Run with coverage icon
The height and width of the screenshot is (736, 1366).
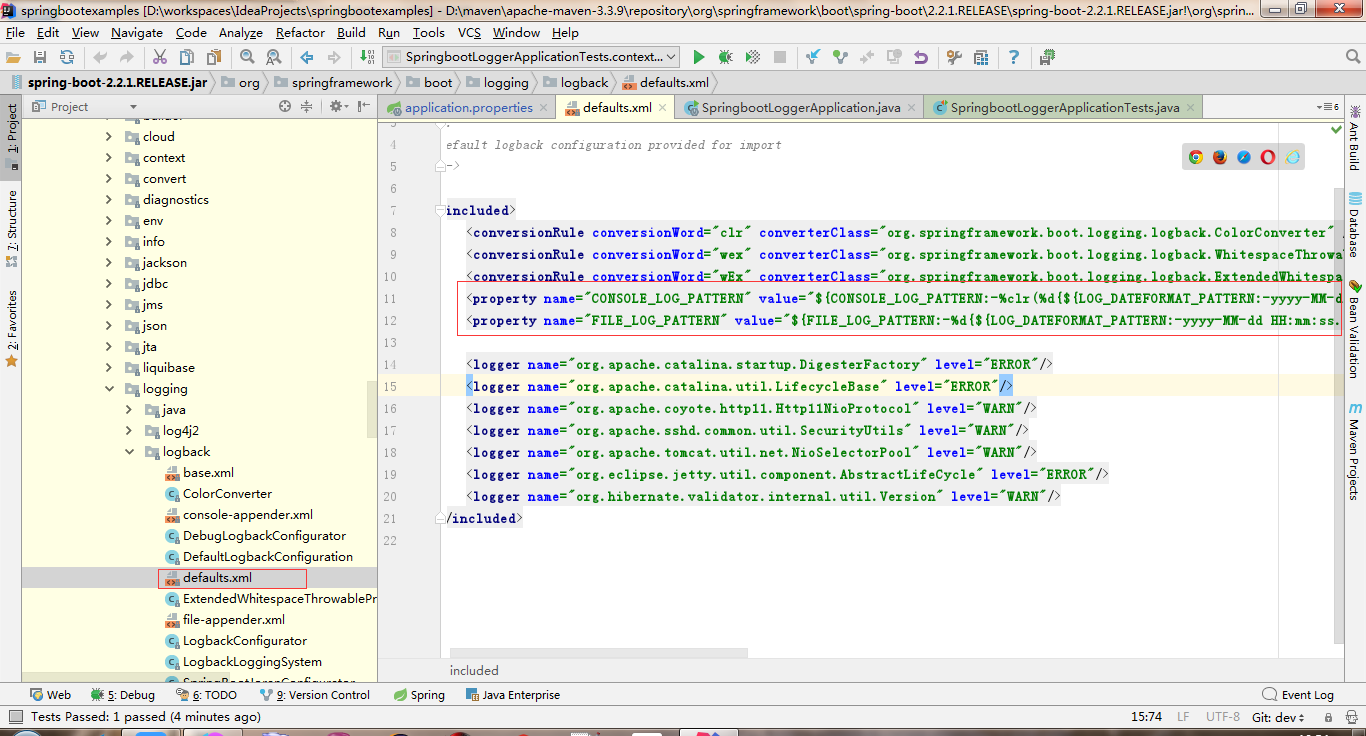pos(752,57)
